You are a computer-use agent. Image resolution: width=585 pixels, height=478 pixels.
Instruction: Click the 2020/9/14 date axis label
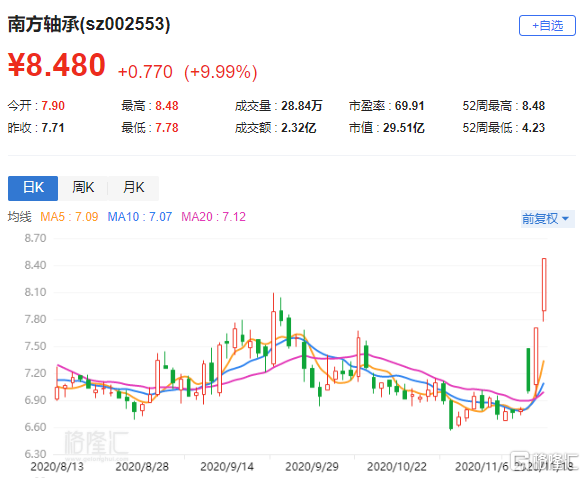[227, 467]
